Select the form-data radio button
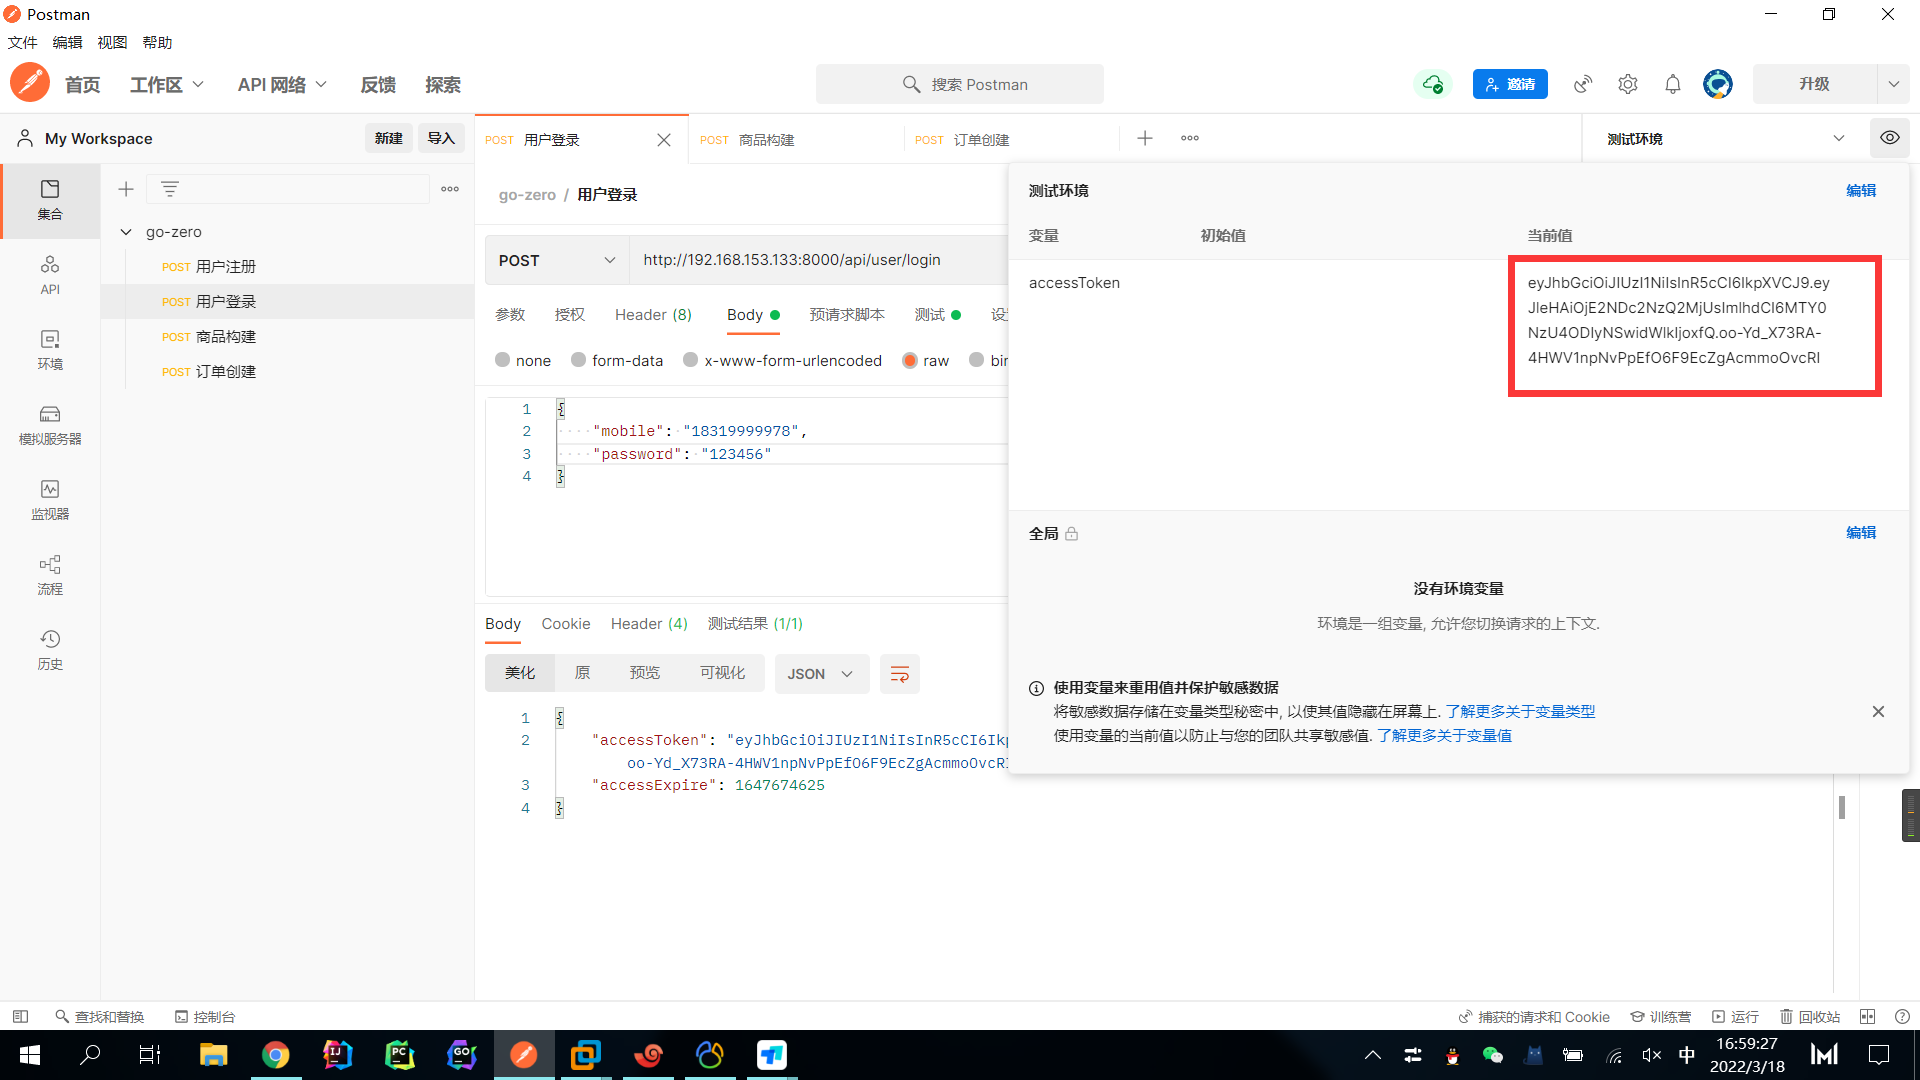The height and width of the screenshot is (1080, 1920). [579, 360]
